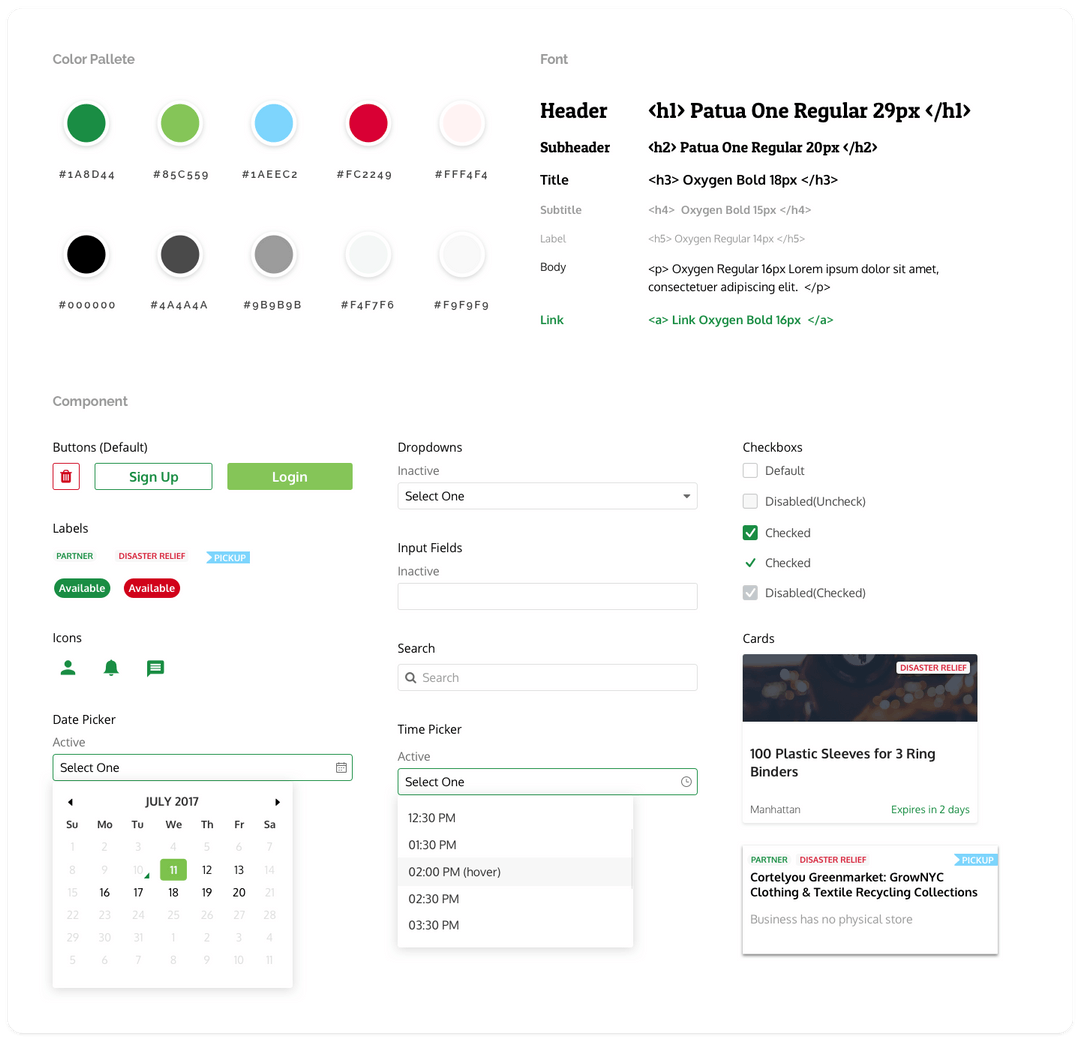Click the blue PICKUP label tag under Labels
Viewport: 1080px width, 1052px height.
point(228,557)
